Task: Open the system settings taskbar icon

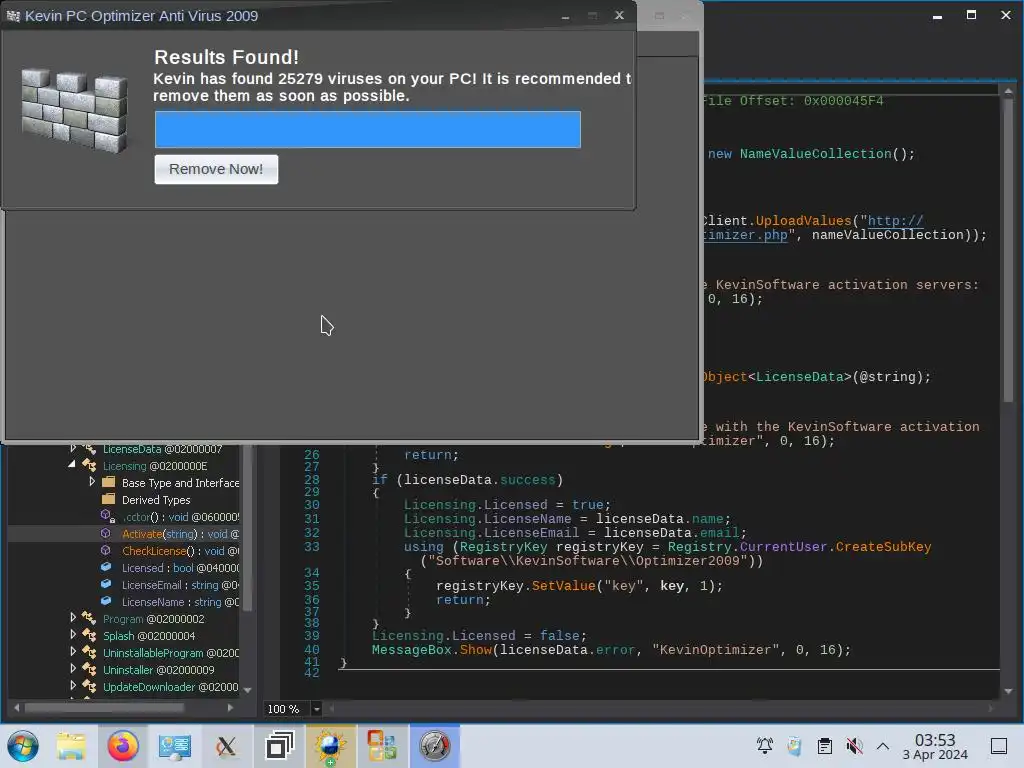Action: point(174,746)
